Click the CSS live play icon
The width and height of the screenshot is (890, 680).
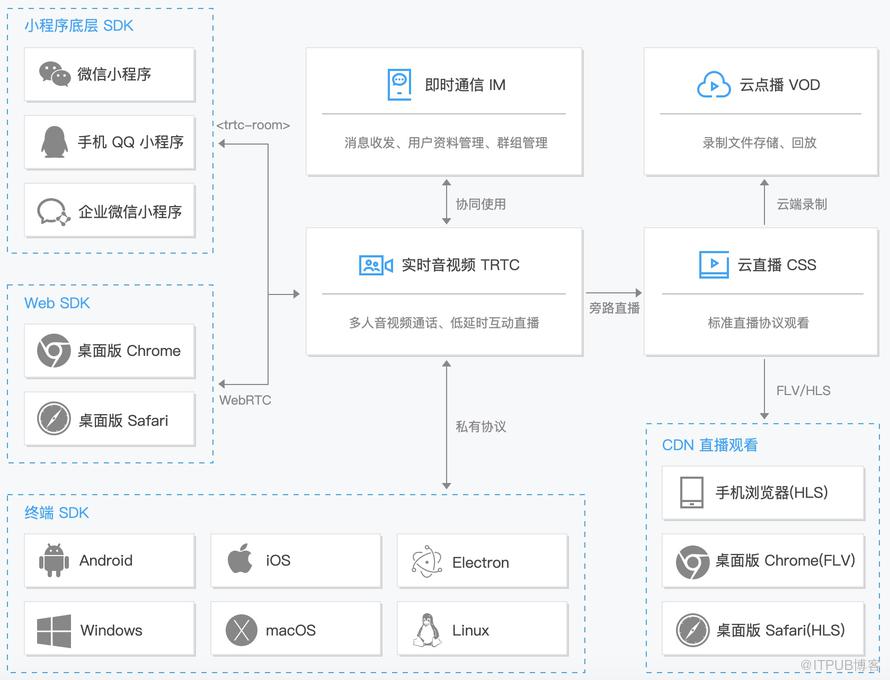pos(714,265)
